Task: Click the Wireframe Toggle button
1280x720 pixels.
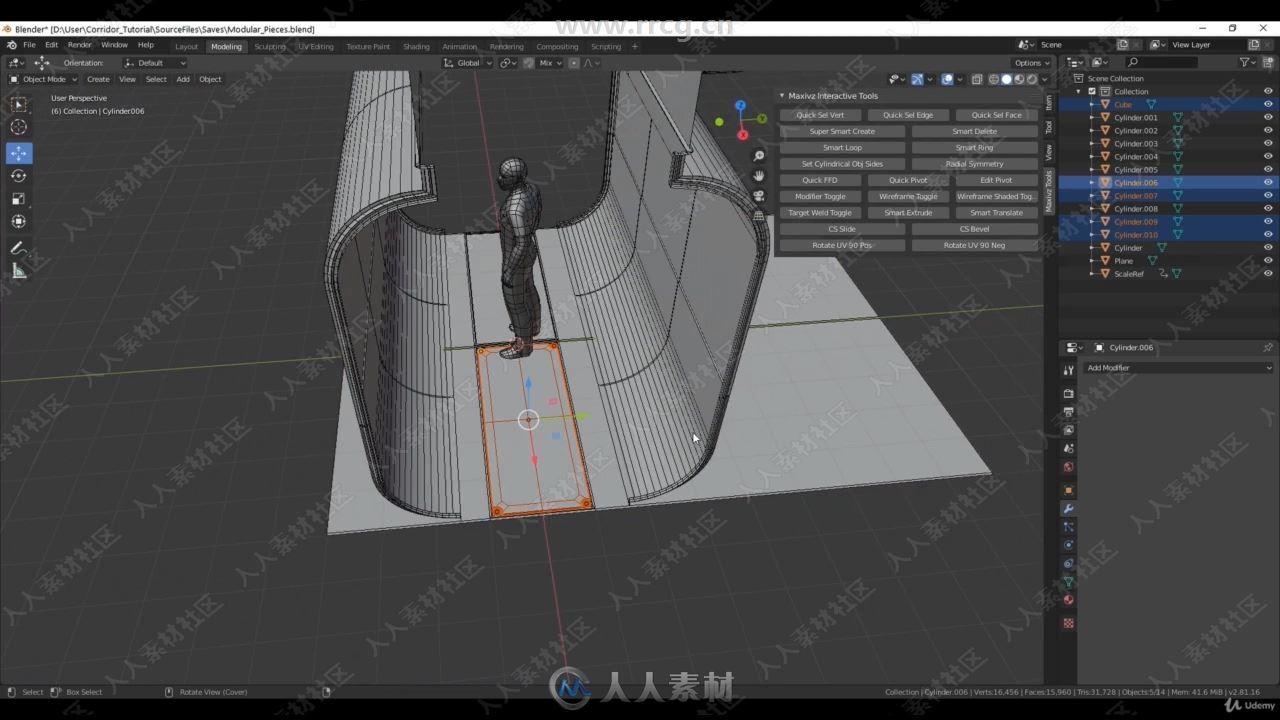Action: [908, 196]
